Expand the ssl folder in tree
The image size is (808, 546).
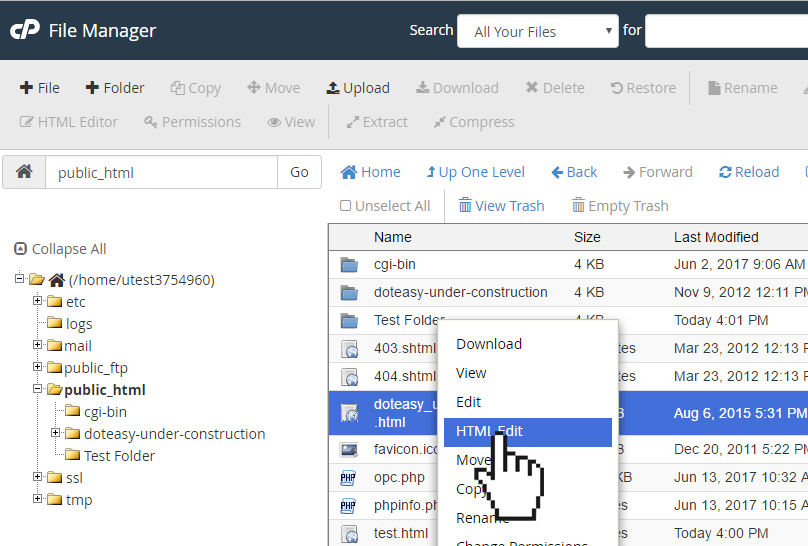click(x=37, y=476)
